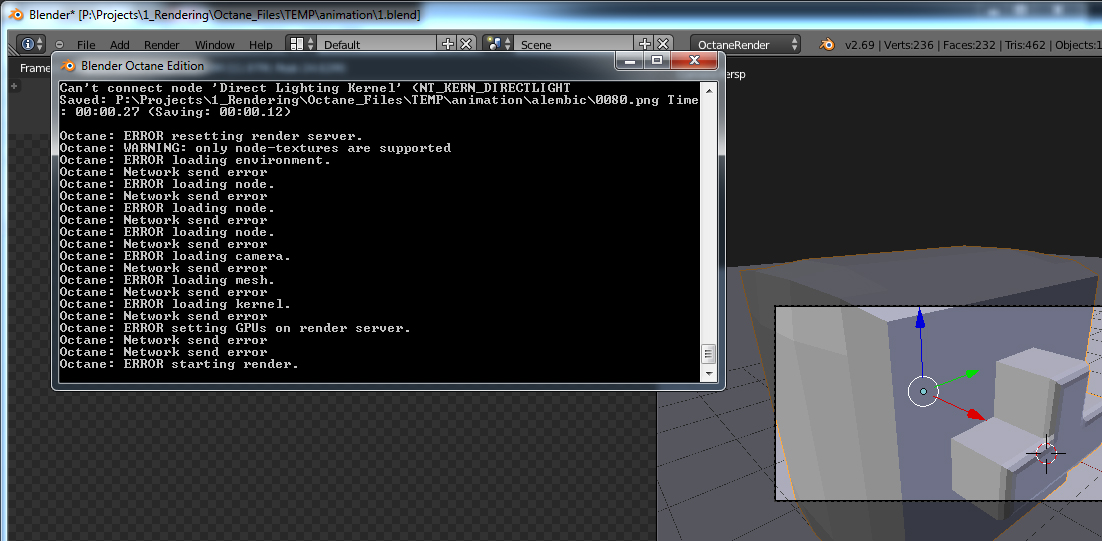Click the Default screen layout name field
The image size is (1102, 541).
377,44
